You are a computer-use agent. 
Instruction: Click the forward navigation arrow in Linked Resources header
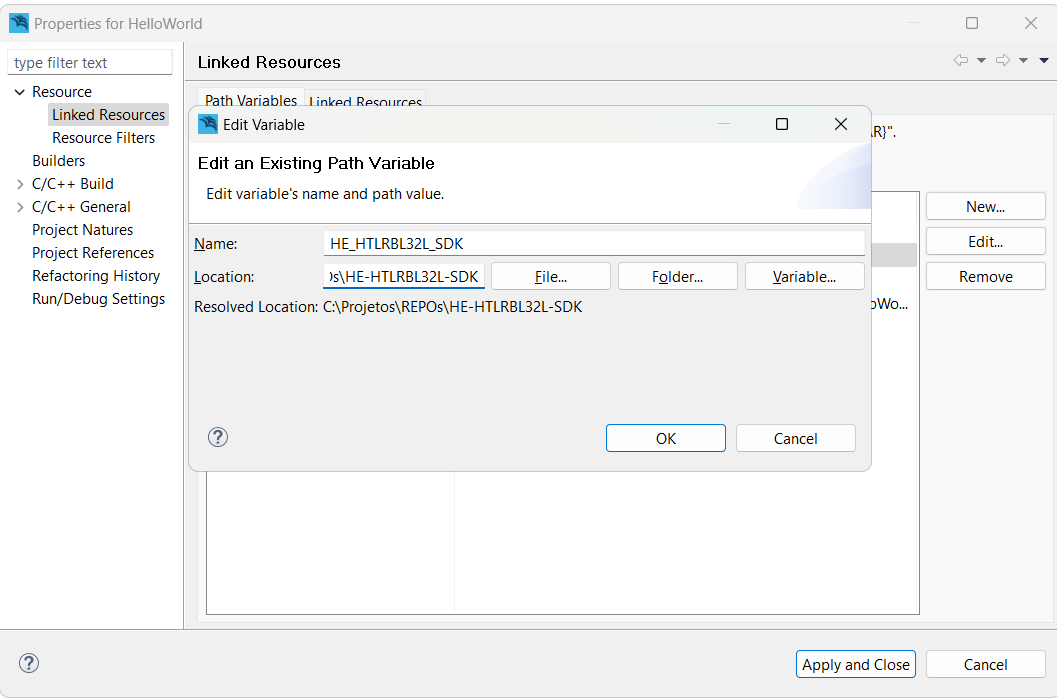pos(1003,61)
